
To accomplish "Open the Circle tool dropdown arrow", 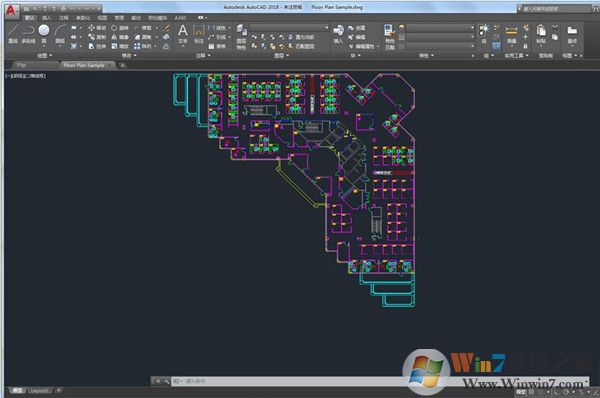I will 44,46.
